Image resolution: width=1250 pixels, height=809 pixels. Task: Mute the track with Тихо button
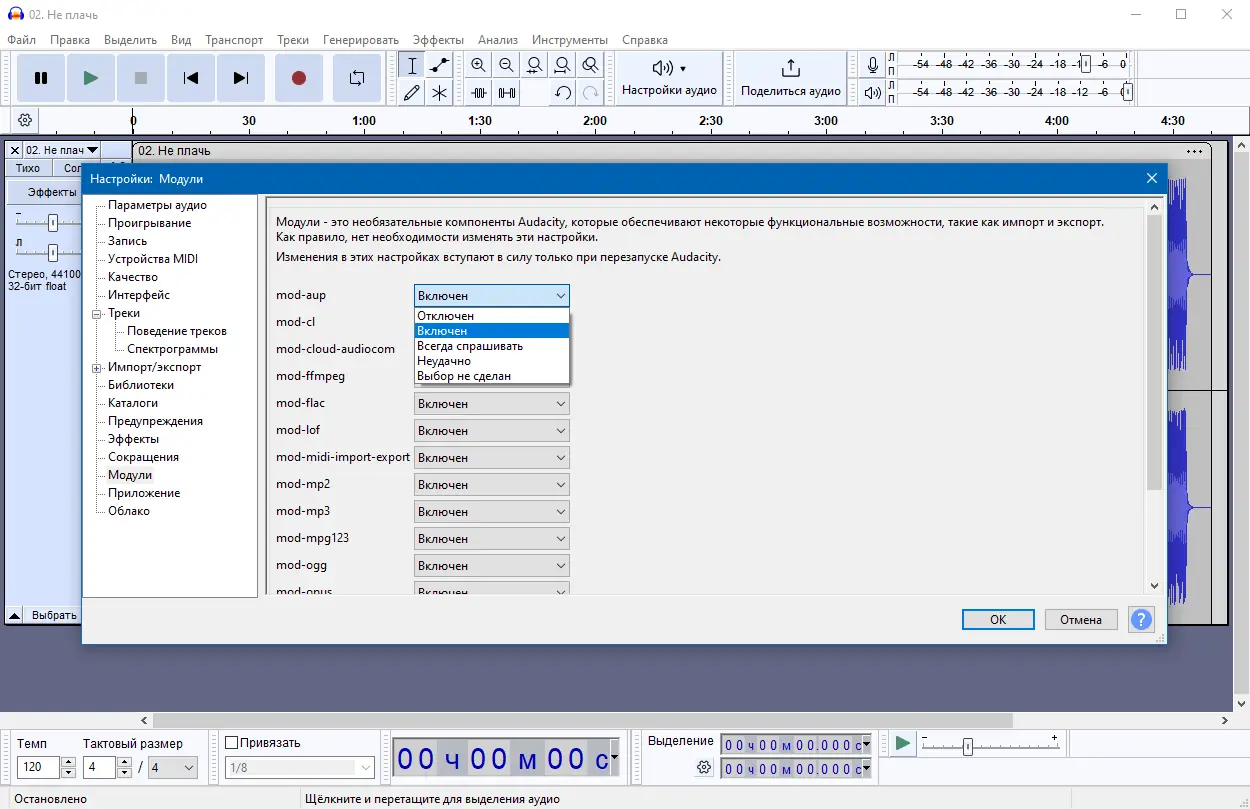coord(27,167)
